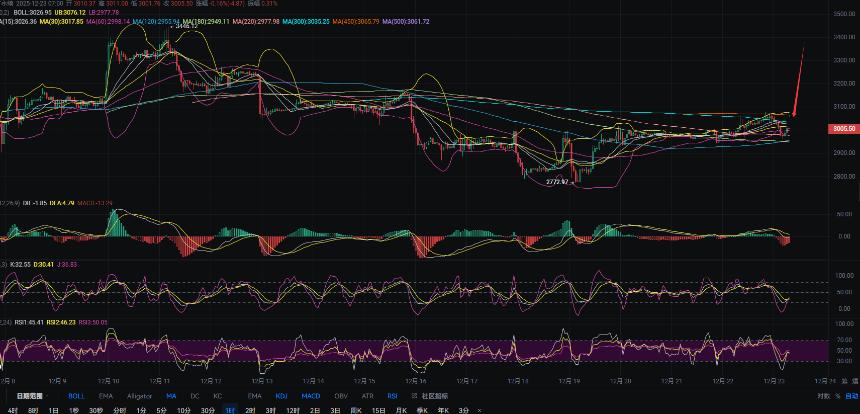Viewport: 860px width, 414px height.
Task: Toggle the MA moving average indicator
Action: point(171,396)
